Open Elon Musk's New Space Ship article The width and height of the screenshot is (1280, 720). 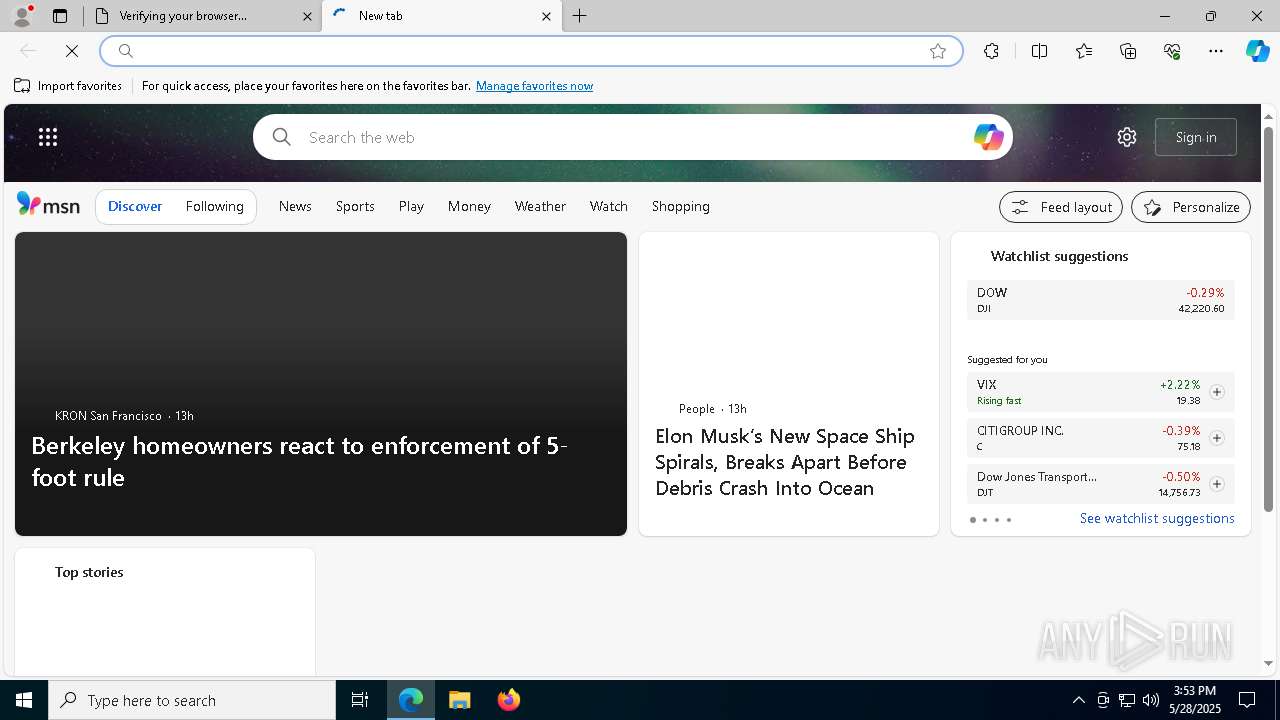(785, 462)
